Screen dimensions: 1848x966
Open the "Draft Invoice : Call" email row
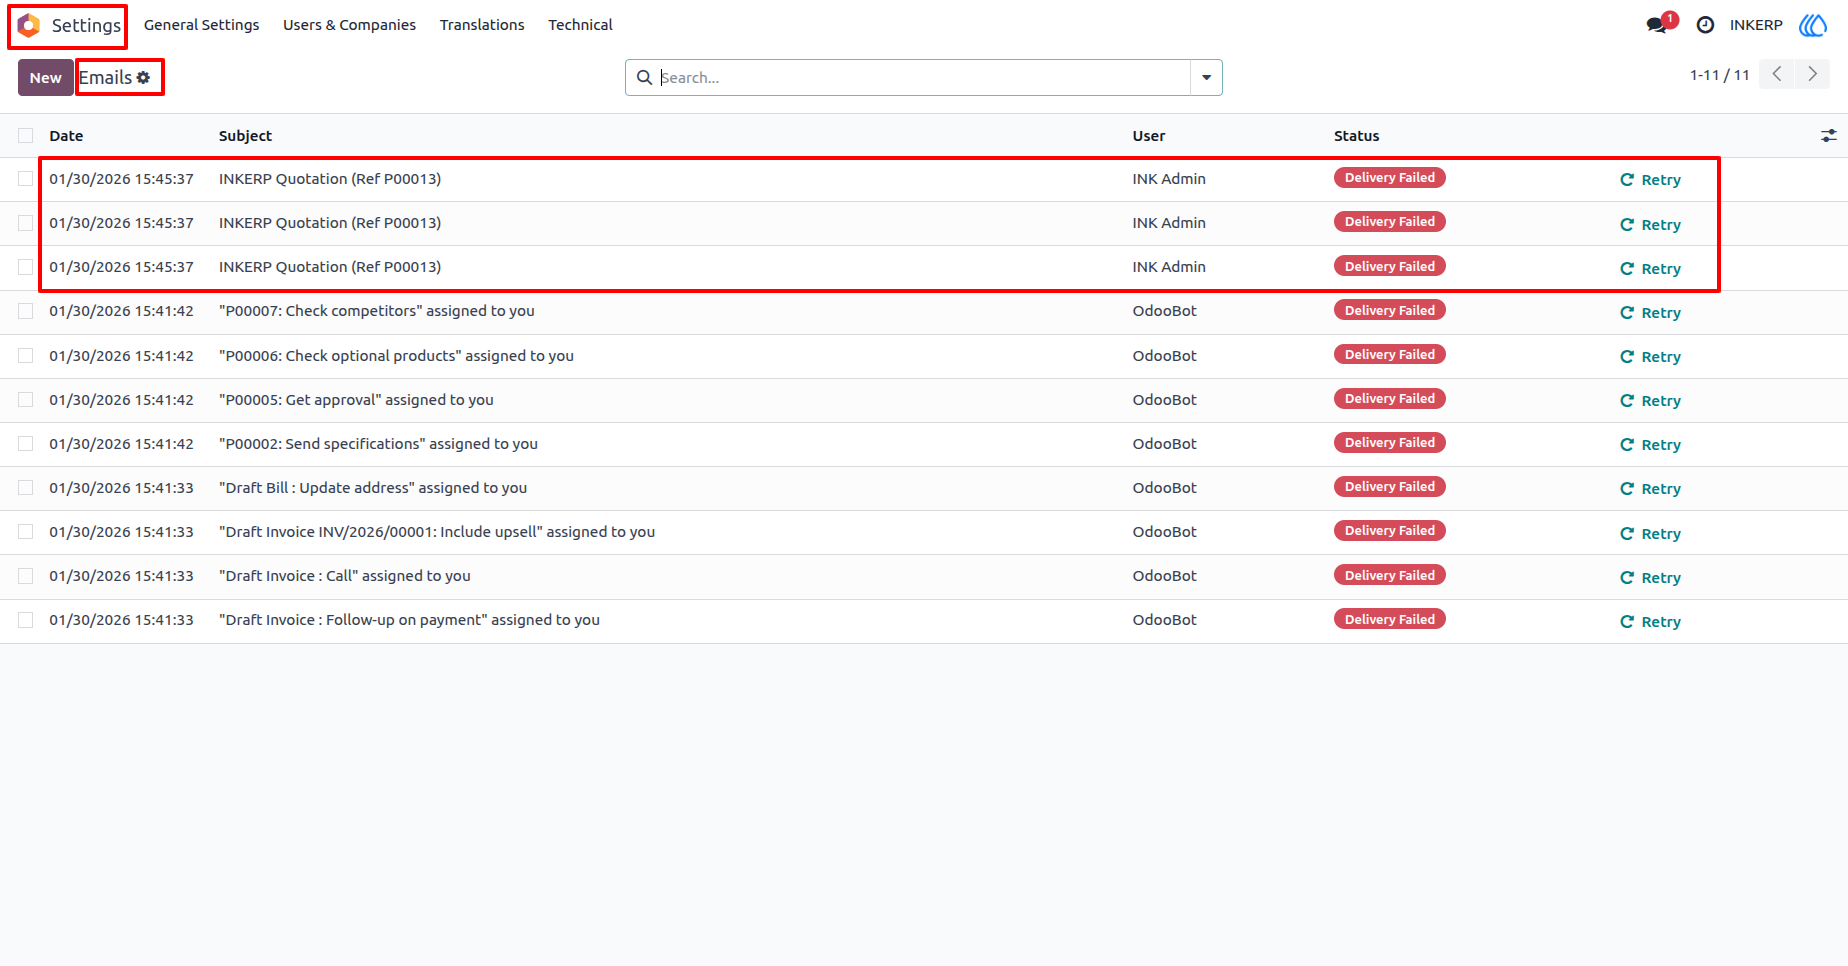pos(924,576)
